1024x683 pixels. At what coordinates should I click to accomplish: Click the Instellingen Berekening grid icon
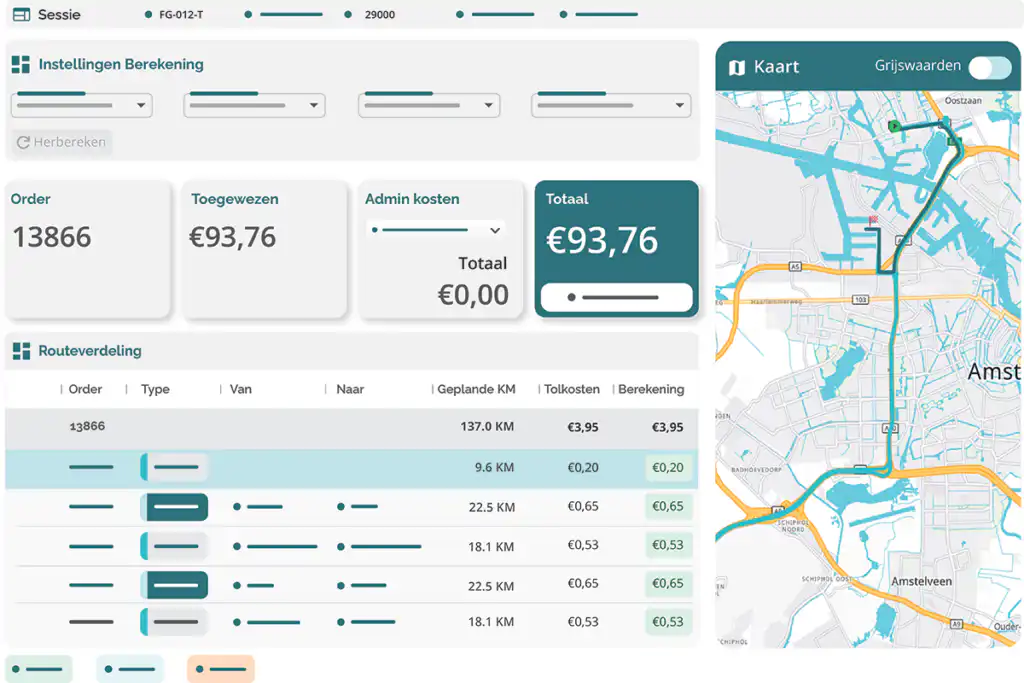pos(21,64)
